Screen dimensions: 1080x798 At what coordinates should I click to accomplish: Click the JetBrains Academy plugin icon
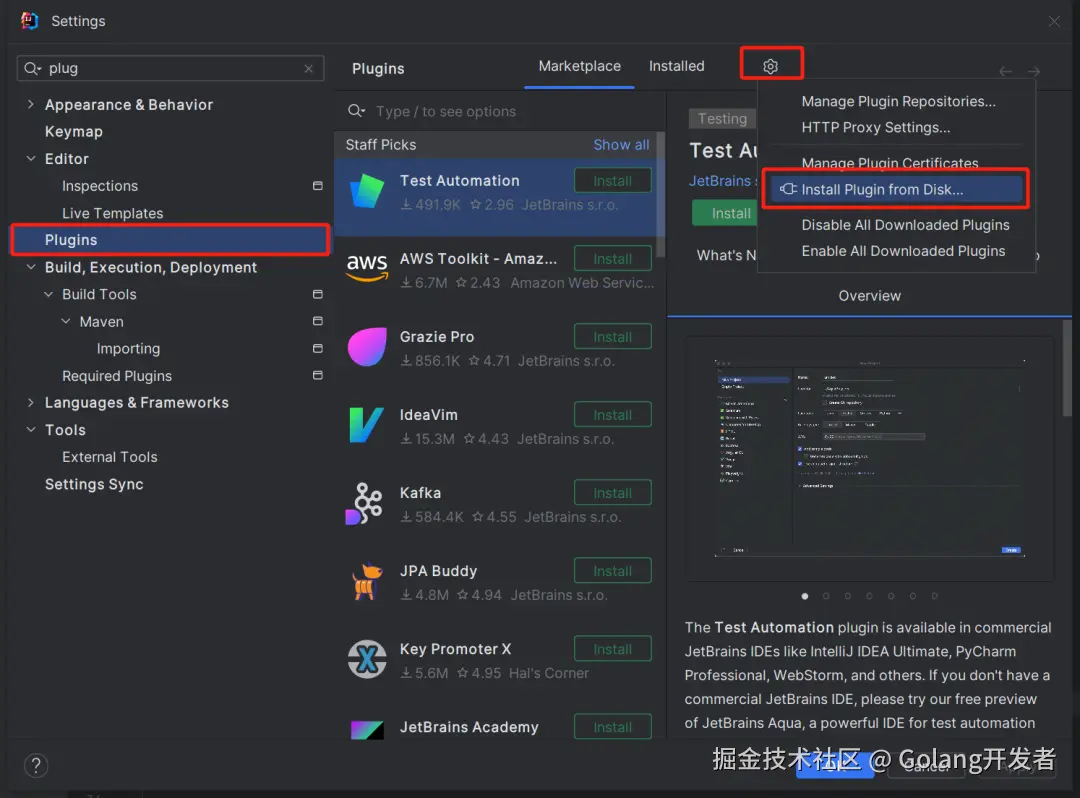367,729
